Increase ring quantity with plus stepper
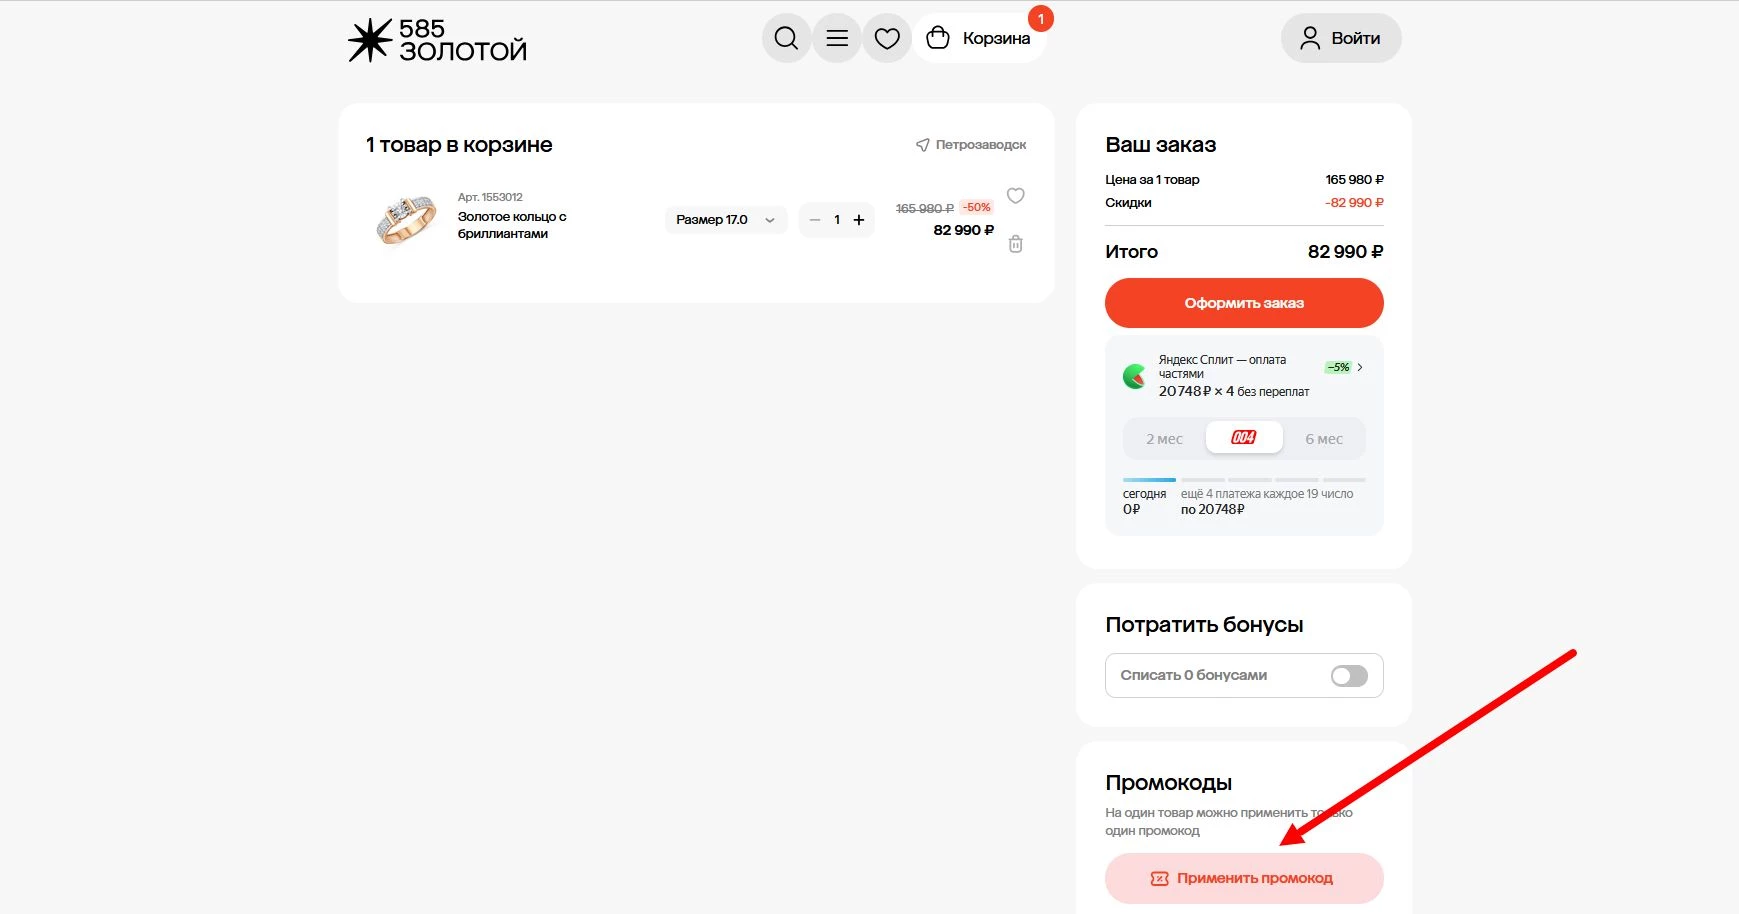The height and width of the screenshot is (914, 1739). point(858,219)
